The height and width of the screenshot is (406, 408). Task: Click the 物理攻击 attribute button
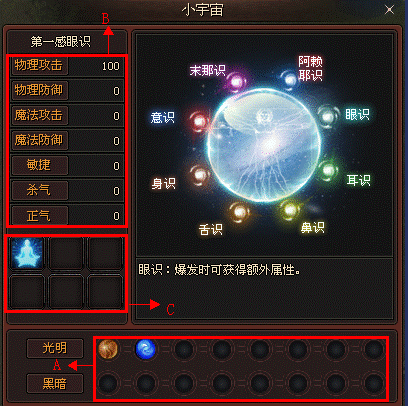[x=39, y=65]
